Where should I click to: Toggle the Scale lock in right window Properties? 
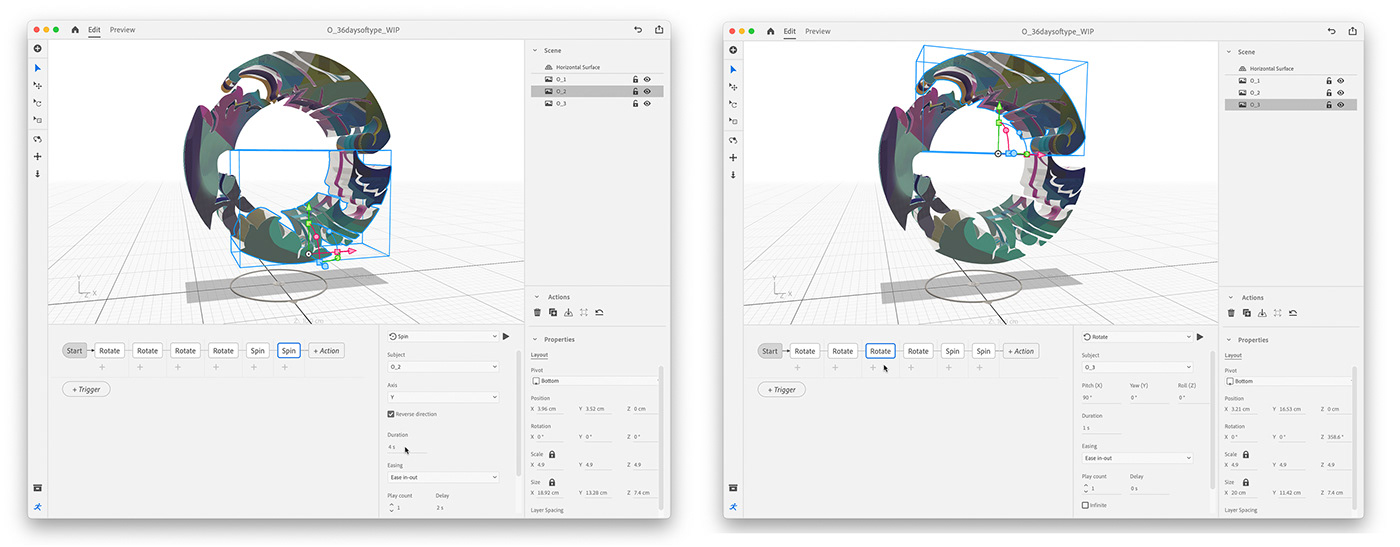[x=1246, y=455]
